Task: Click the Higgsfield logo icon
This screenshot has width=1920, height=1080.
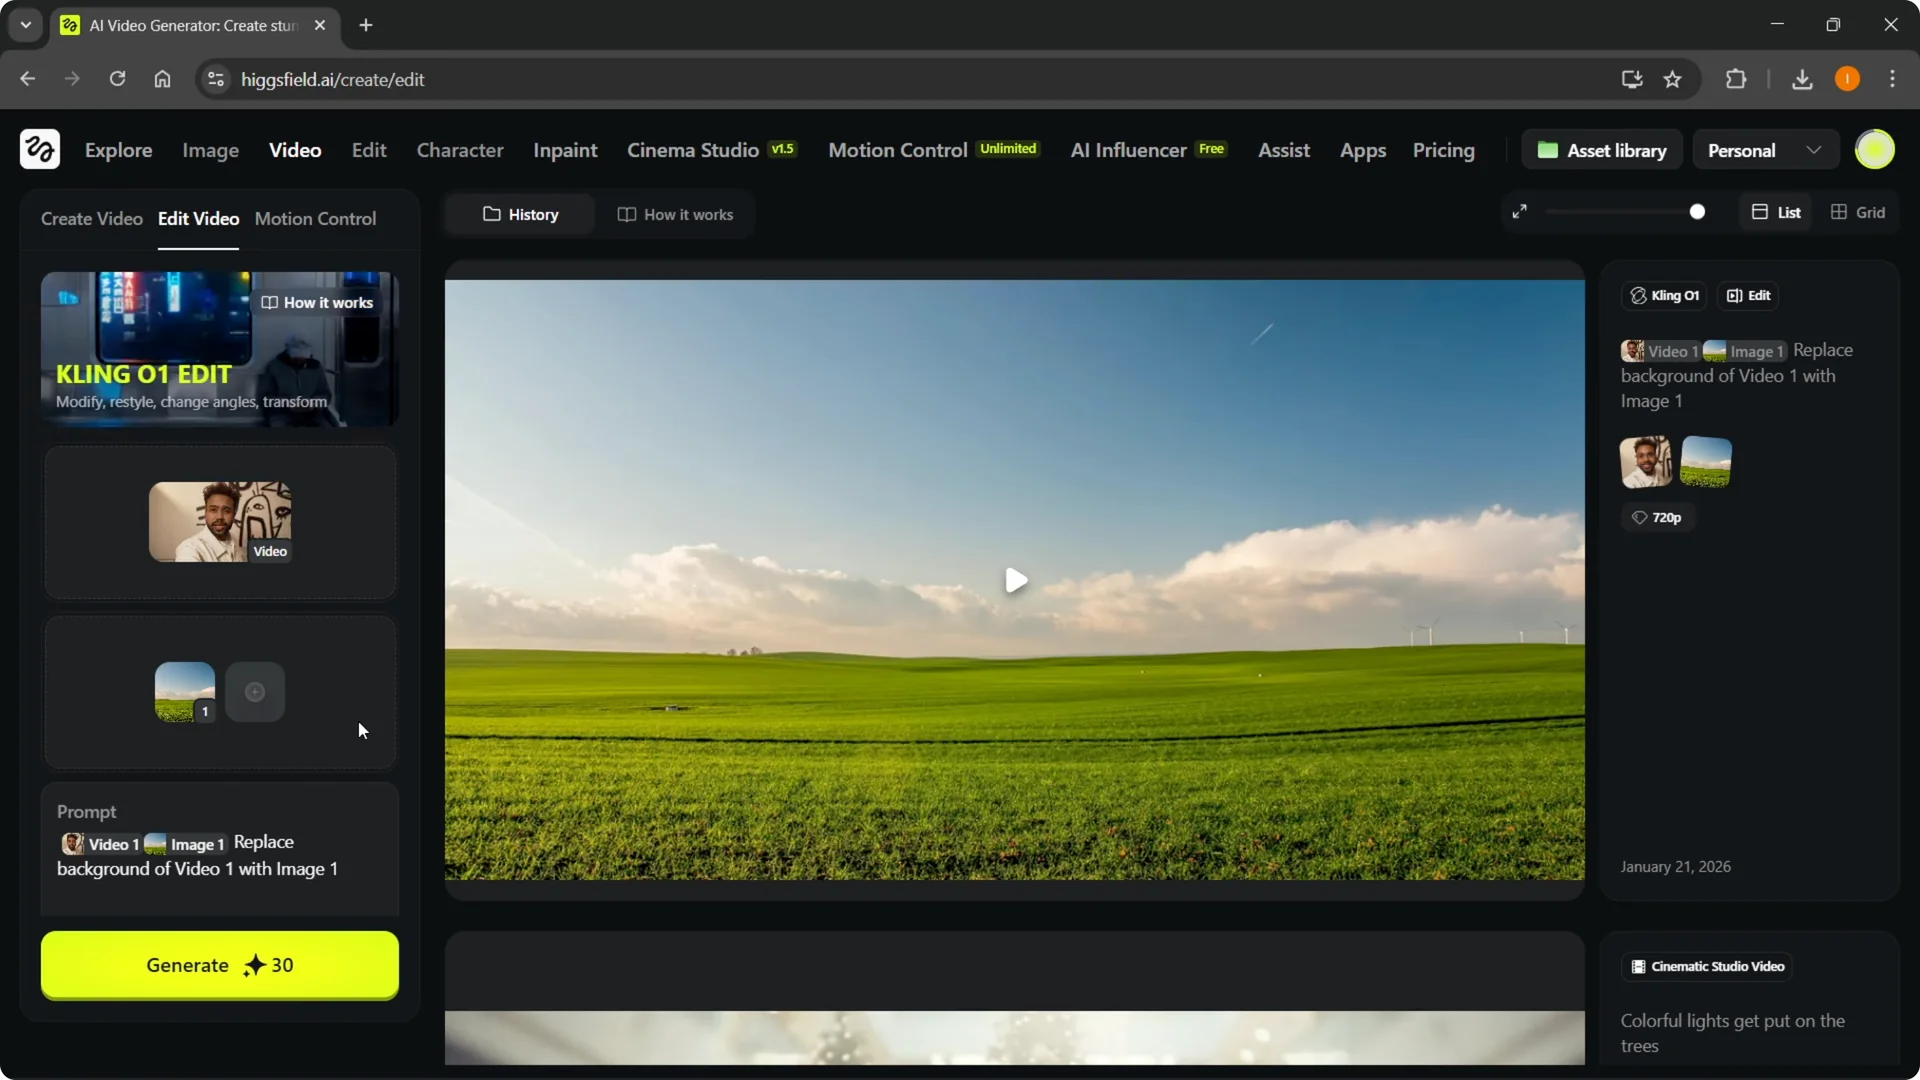Action: [x=39, y=149]
